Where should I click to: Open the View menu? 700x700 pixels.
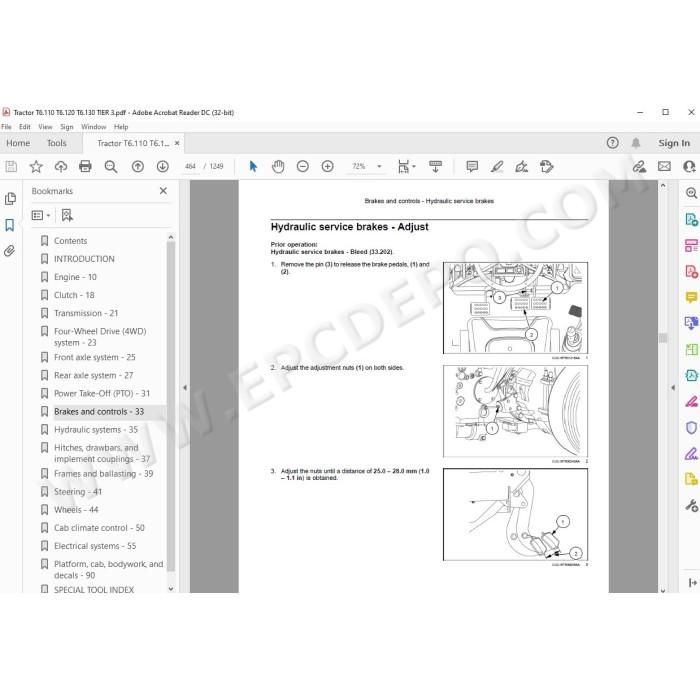45,127
